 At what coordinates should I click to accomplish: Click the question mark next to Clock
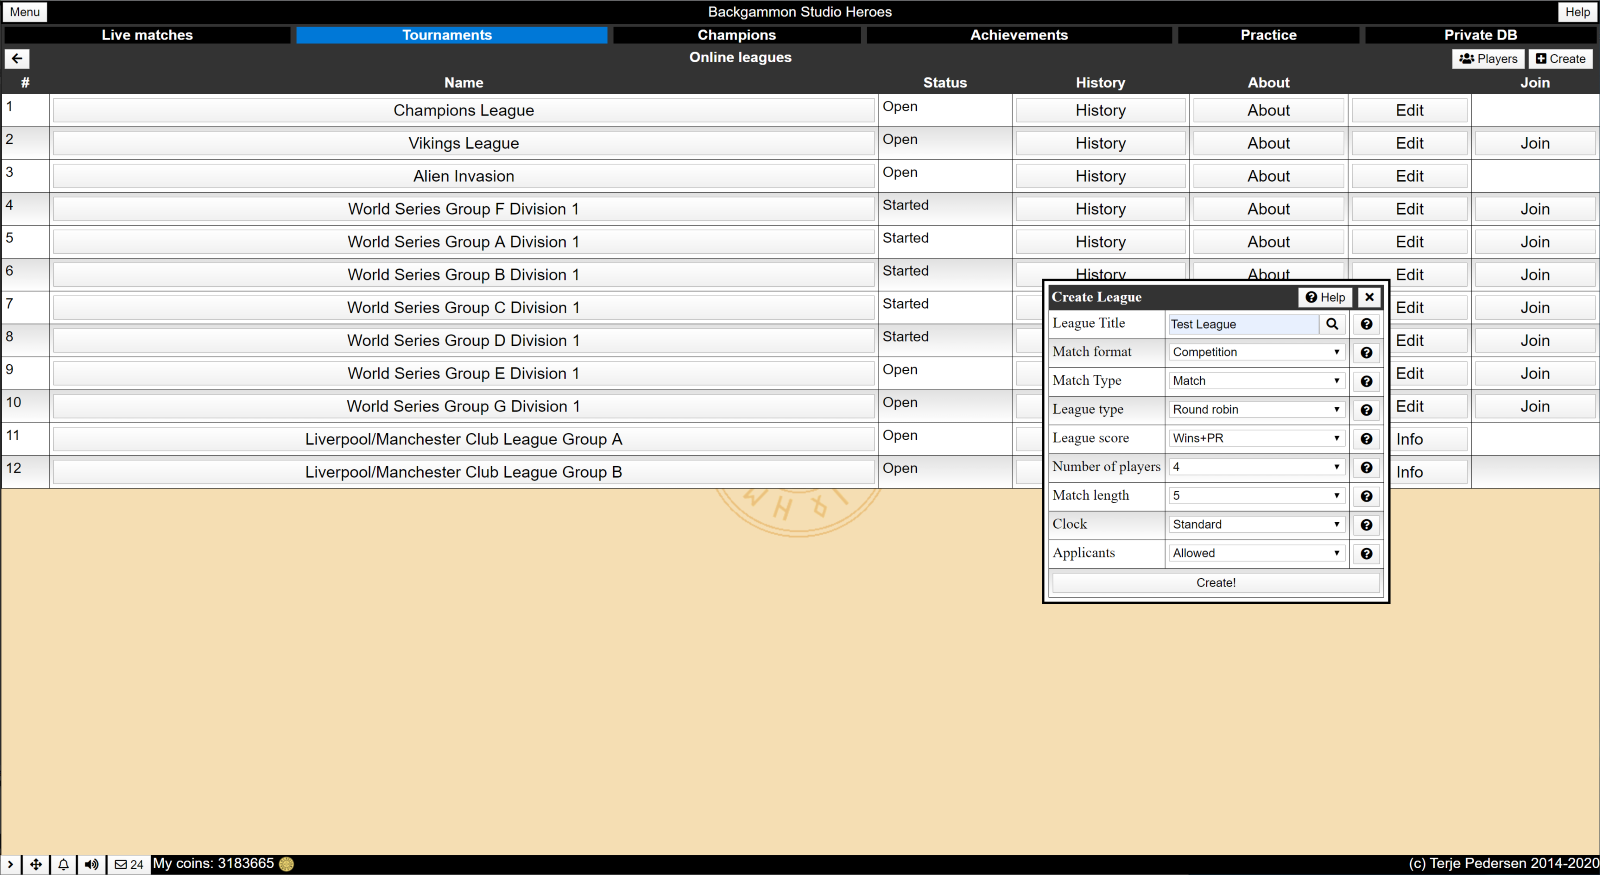[x=1366, y=525]
